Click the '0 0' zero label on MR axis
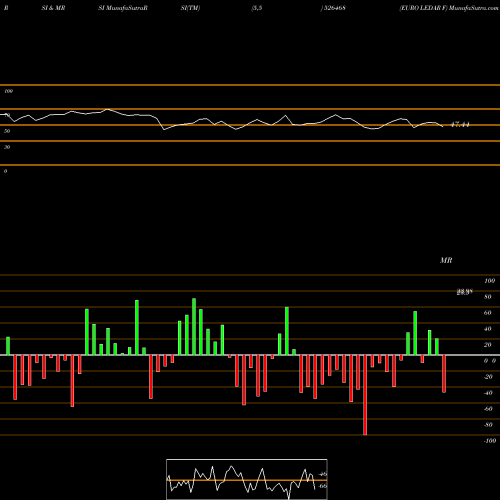The width and height of the screenshot is (500, 500). click(x=490, y=361)
